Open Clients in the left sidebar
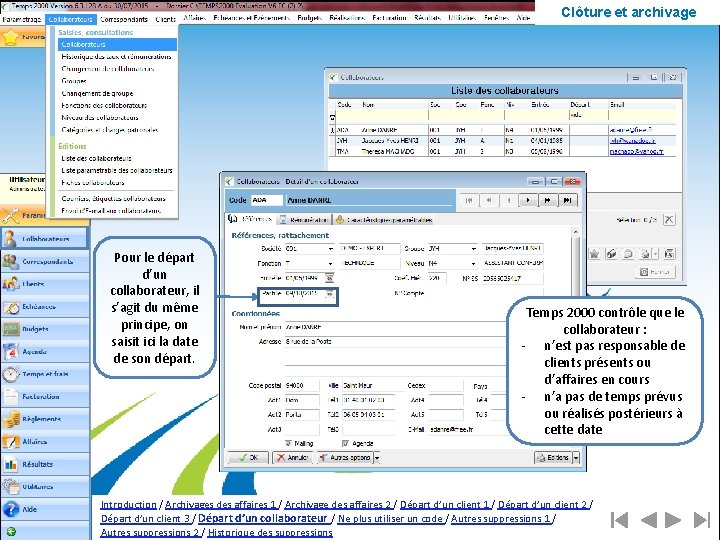The image size is (720, 540). pyautogui.click(x=45, y=284)
